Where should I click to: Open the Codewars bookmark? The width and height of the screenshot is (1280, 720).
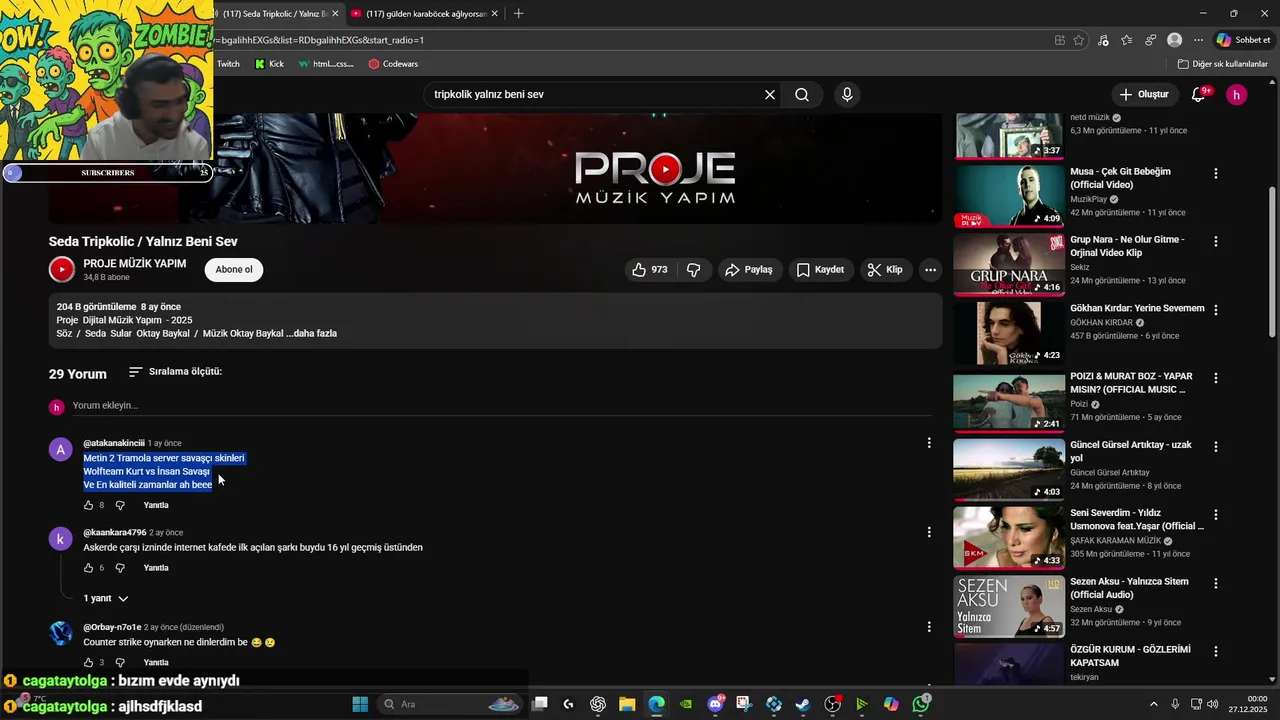coord(393,64)
